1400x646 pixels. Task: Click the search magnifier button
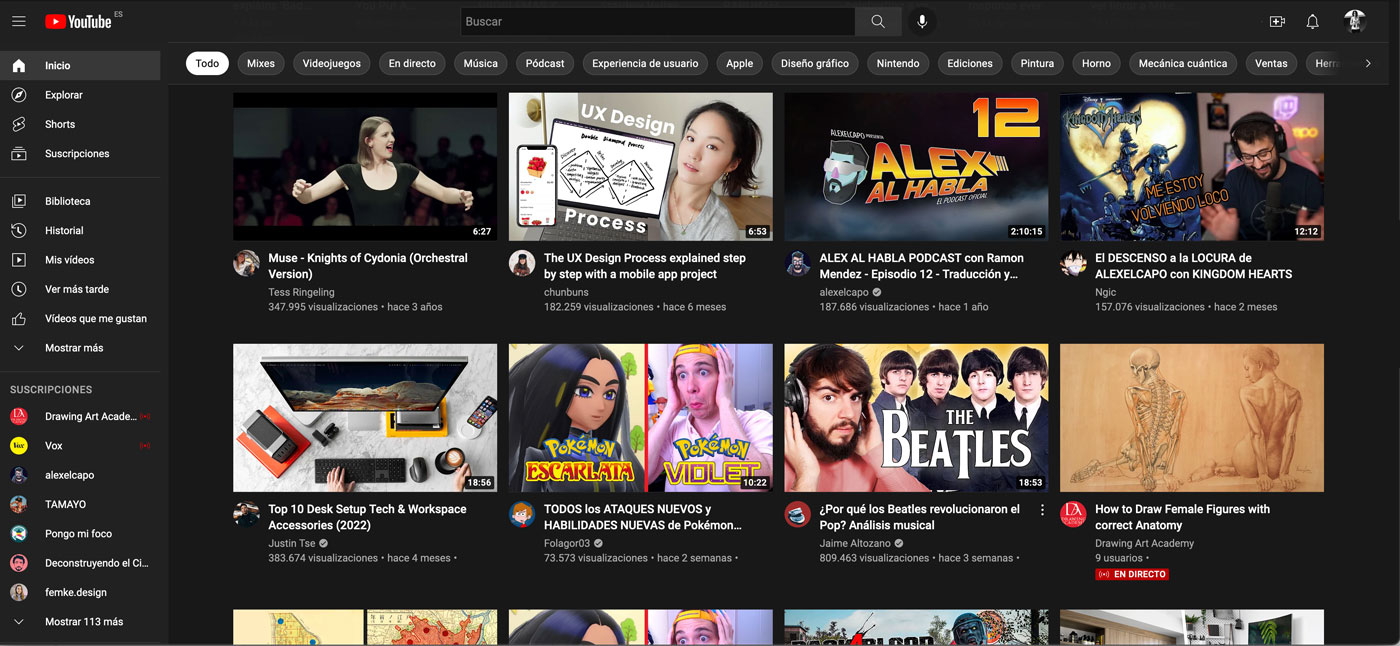click(x=877, y=21)
